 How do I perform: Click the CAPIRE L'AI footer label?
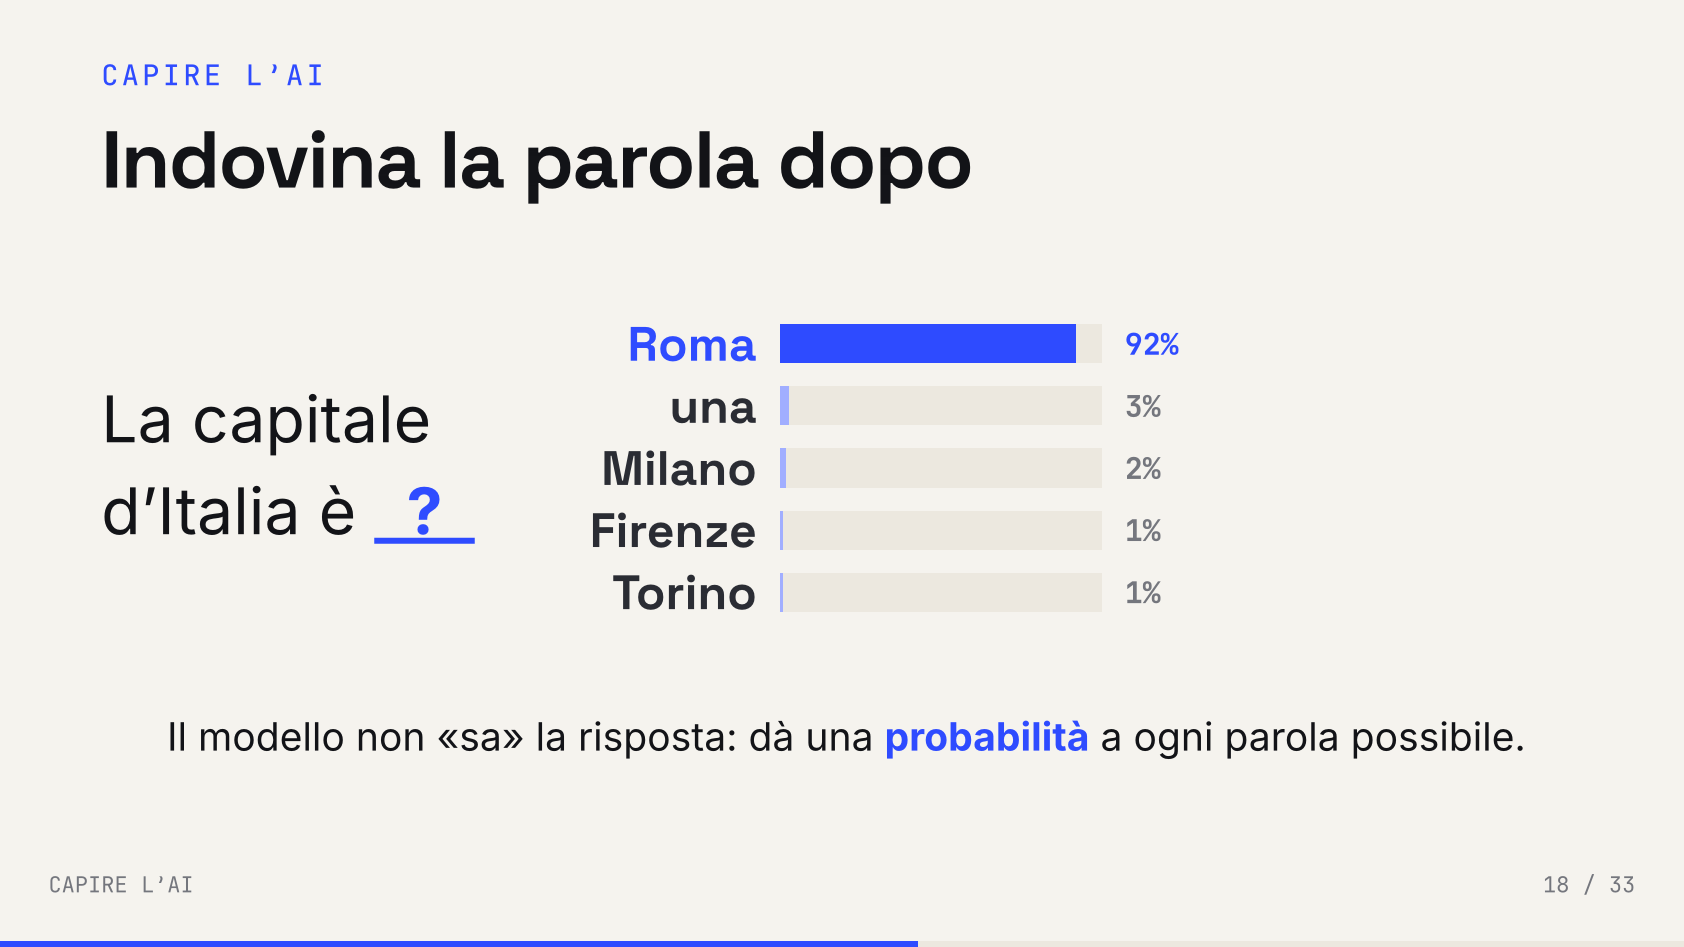tap(121, 885)
